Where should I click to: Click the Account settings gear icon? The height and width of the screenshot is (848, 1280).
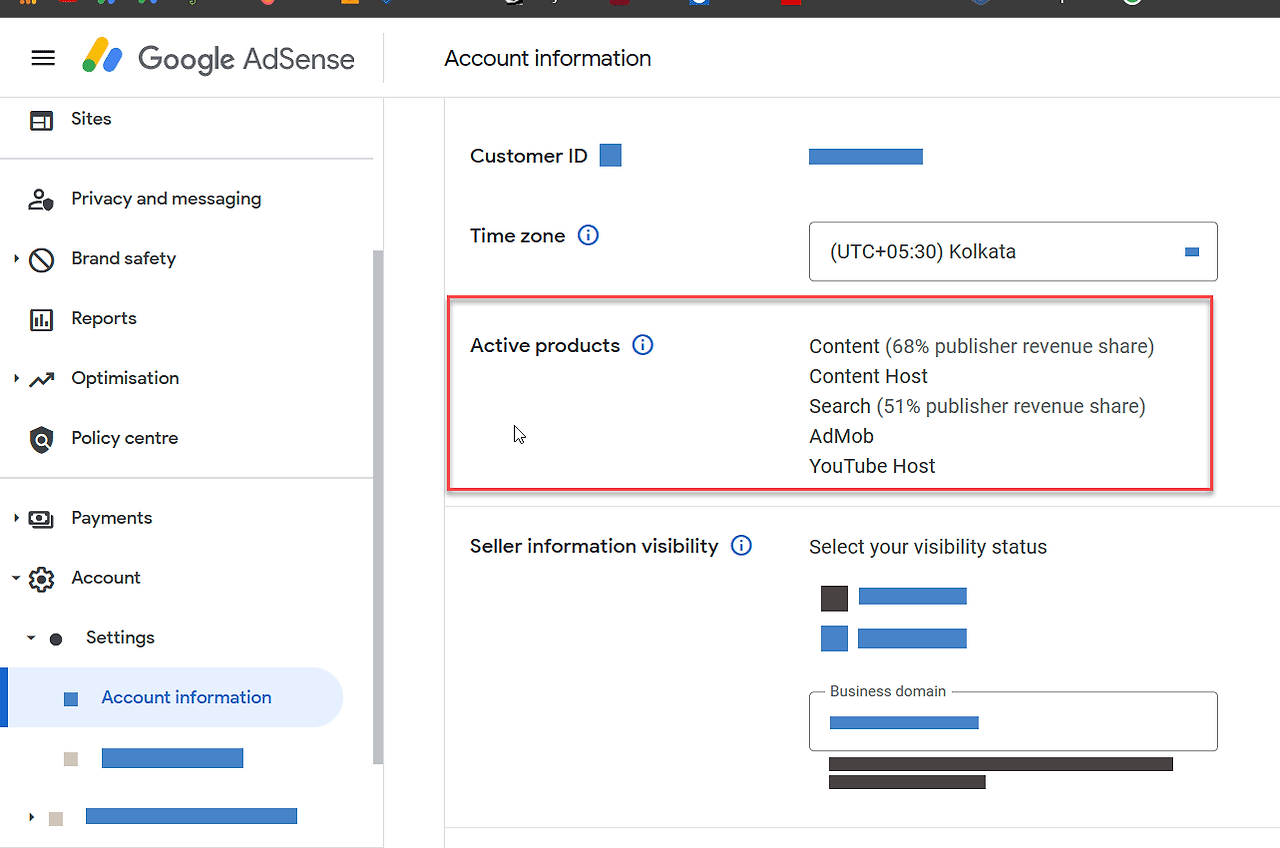tap(40, 578)
